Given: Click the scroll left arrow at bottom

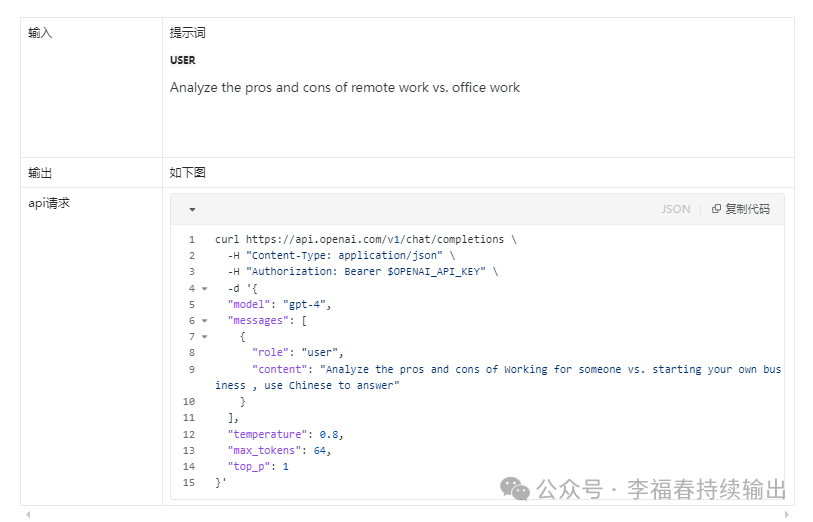Looking at the screenshot, I should click(x=28, y=514).
